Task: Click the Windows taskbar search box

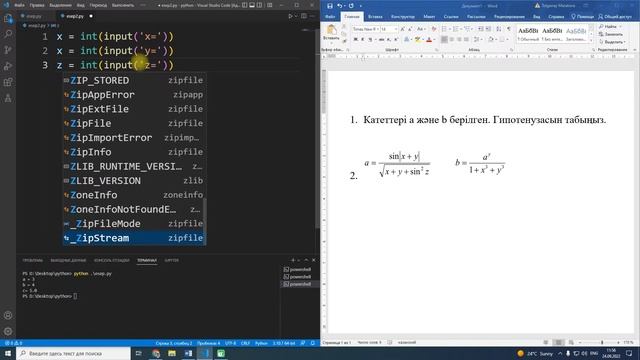Action: coord(73,353)
